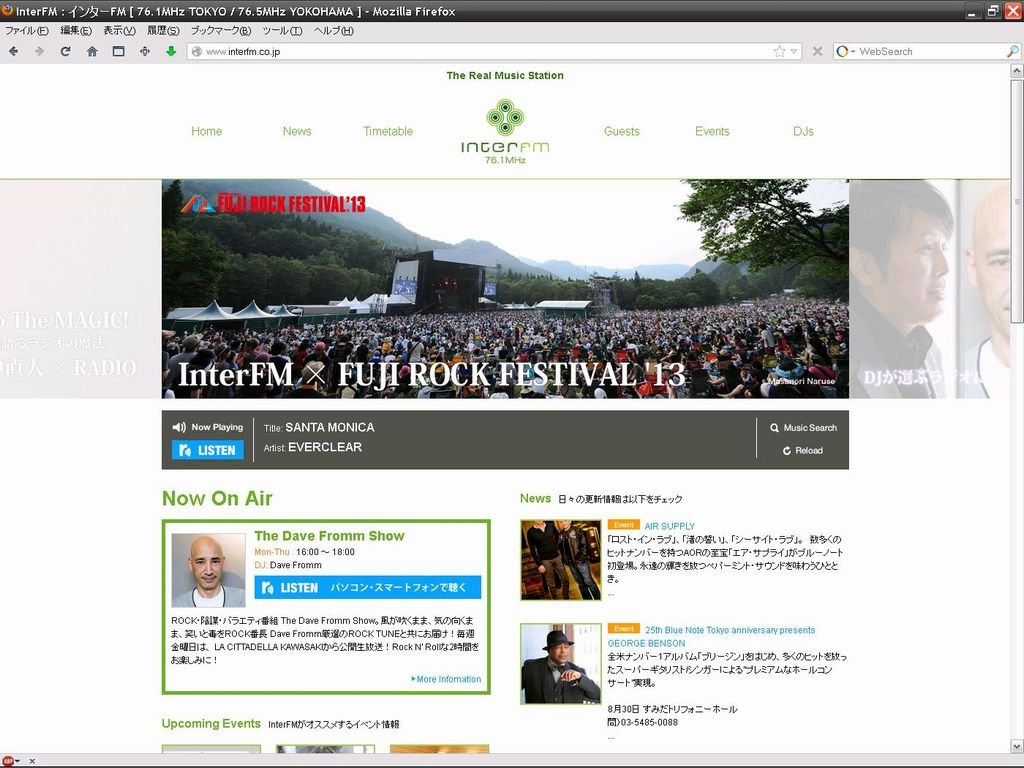Click into the WebSearch input field
Image resolution: width=1024 pixels, height=768 pixels.
click(x=931, y=51)
